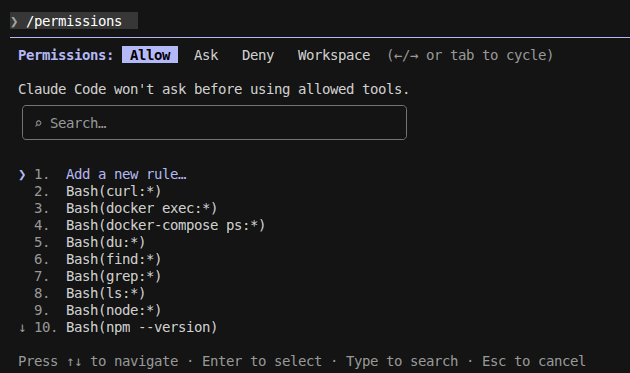Click the 'Type to search' hint text
The image size is (630, 373).
402,361
